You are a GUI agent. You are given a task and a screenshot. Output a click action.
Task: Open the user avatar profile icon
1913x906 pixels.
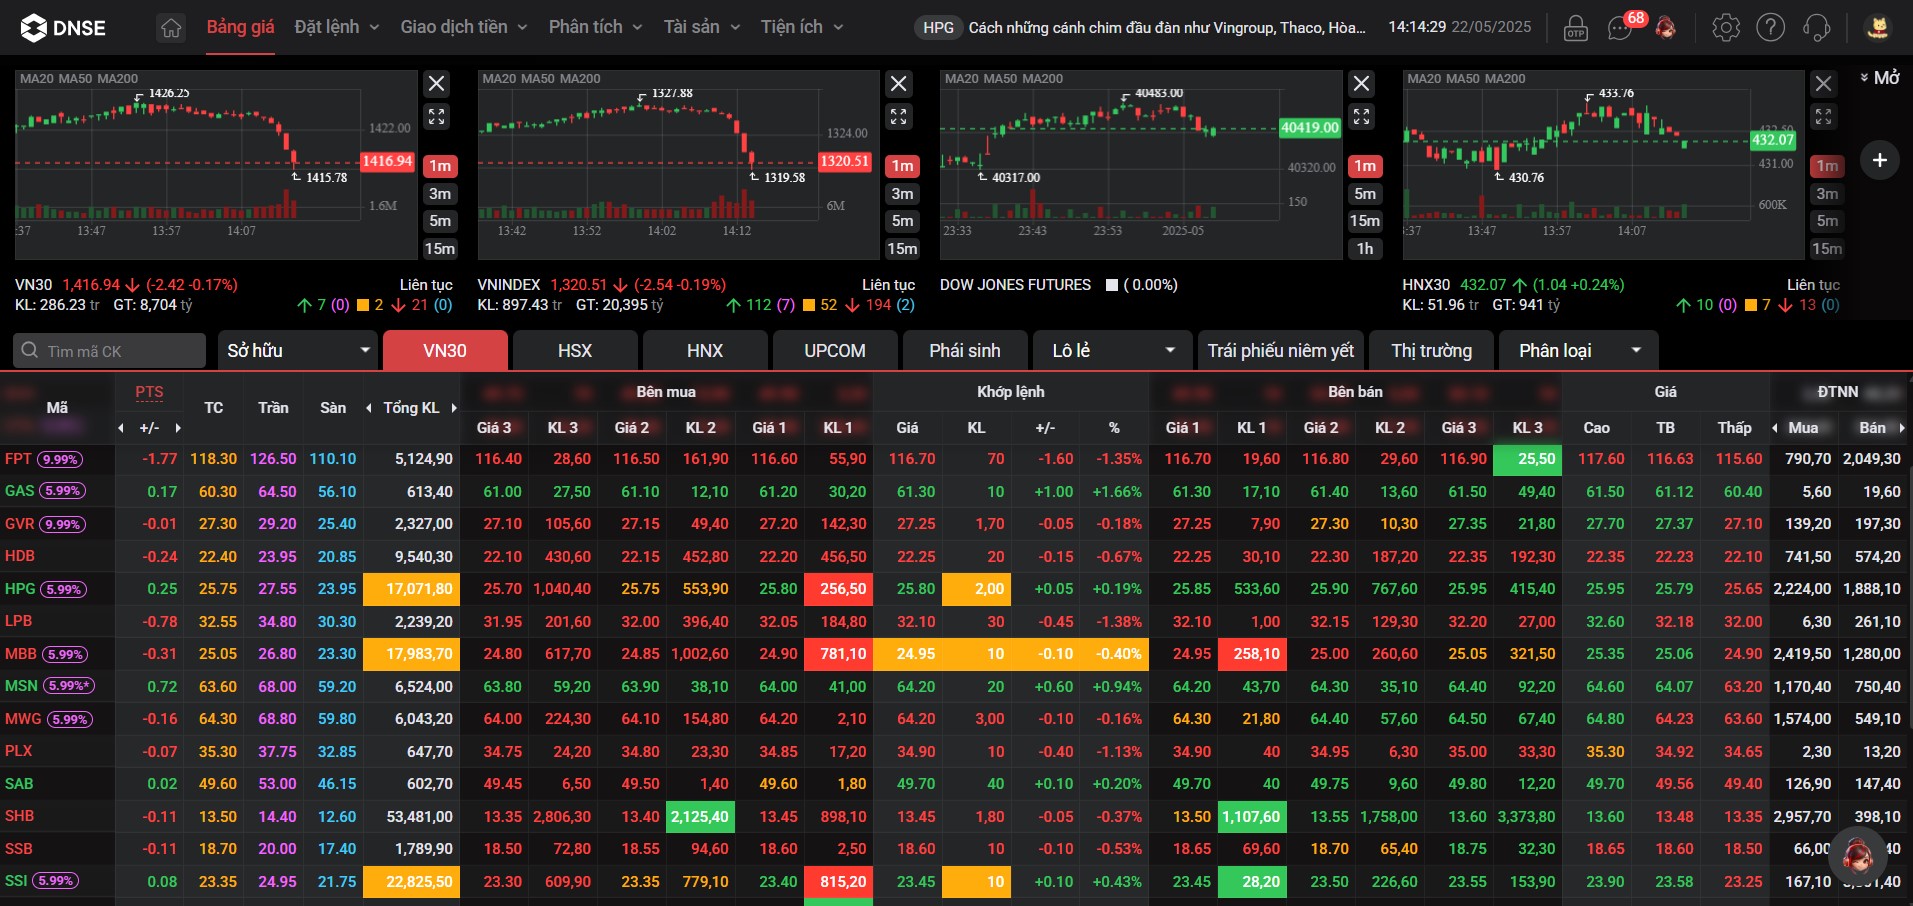1878,28
